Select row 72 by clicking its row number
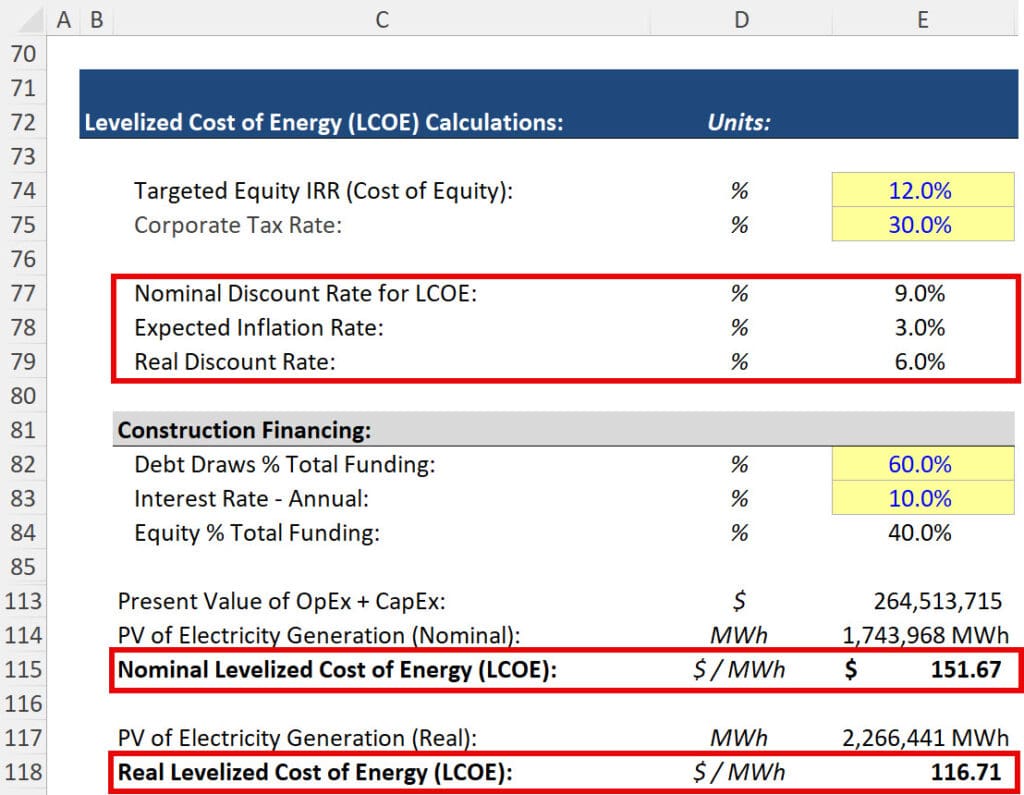Image resolution: width=1024 pixels, height=795 pixels. tap(22, 123)
